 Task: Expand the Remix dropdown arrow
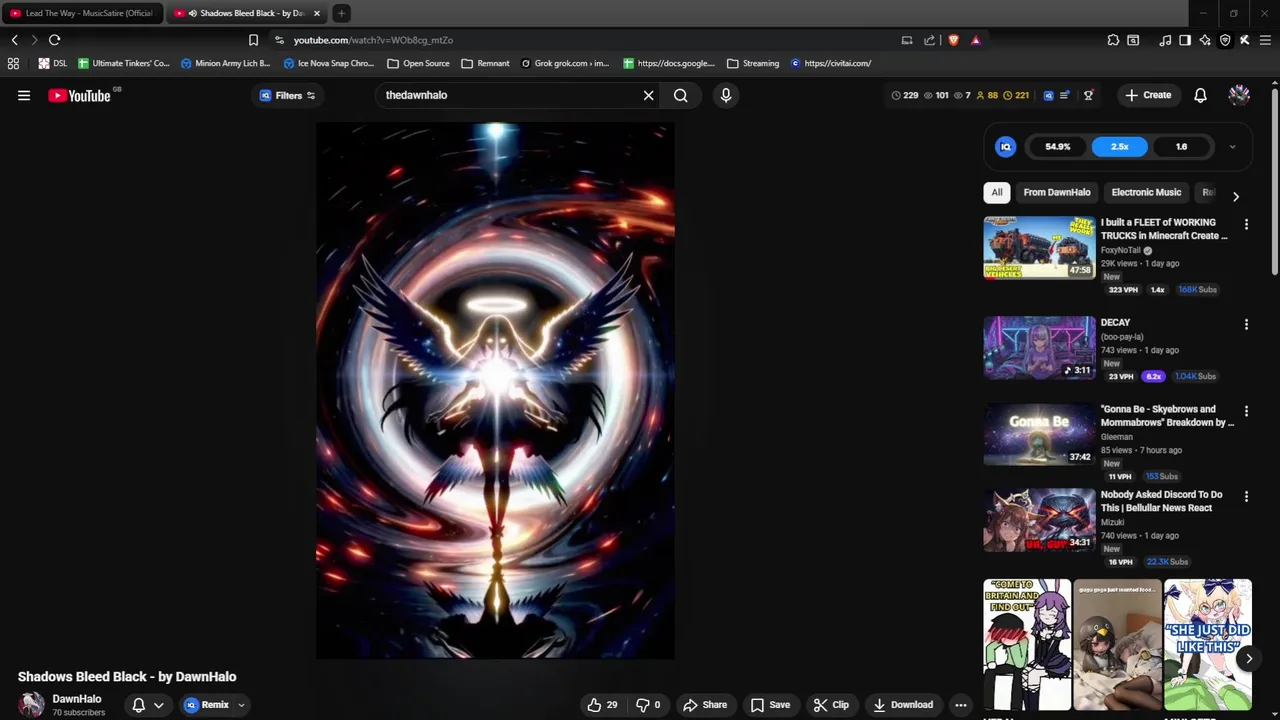(x=241, y=705)
